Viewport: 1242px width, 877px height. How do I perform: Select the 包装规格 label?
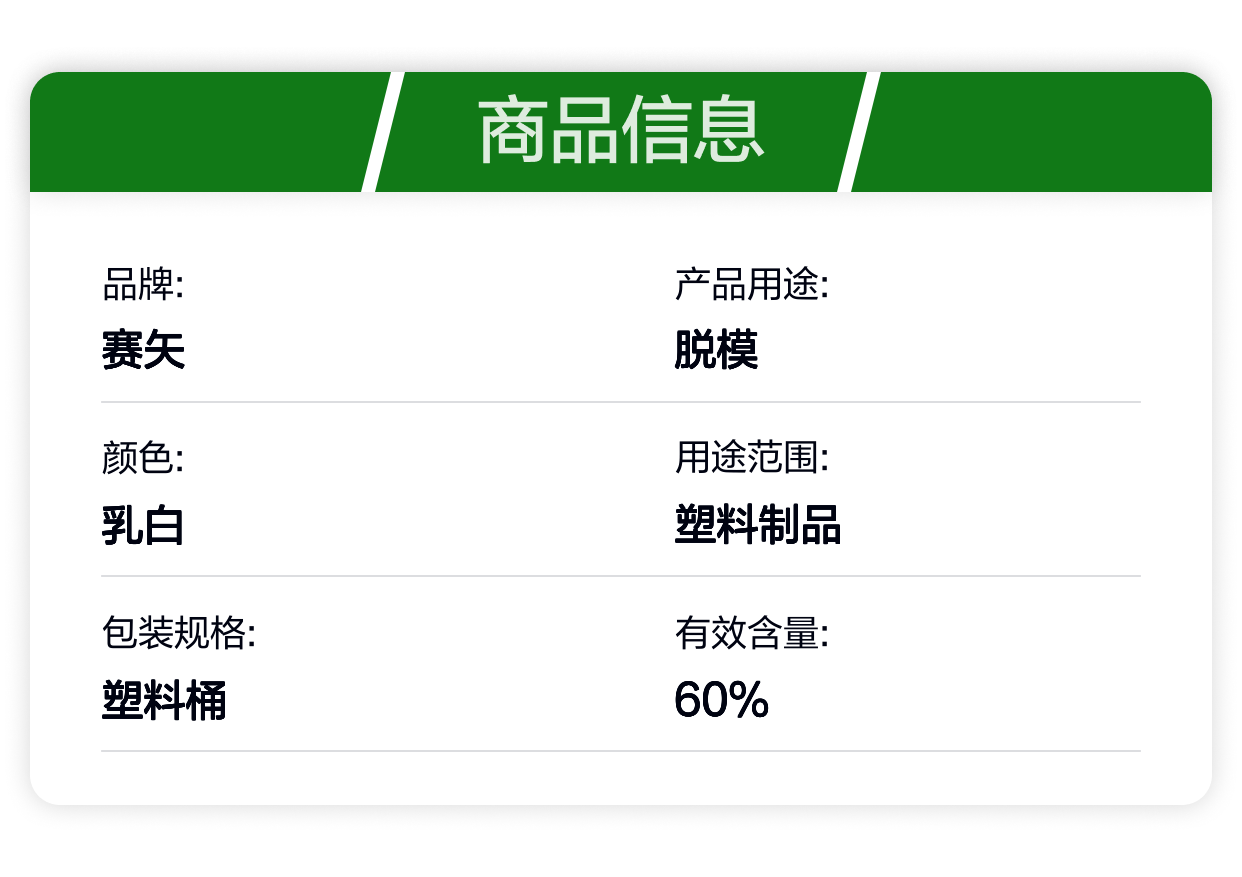pyautogui.click(x=179, y=633)
